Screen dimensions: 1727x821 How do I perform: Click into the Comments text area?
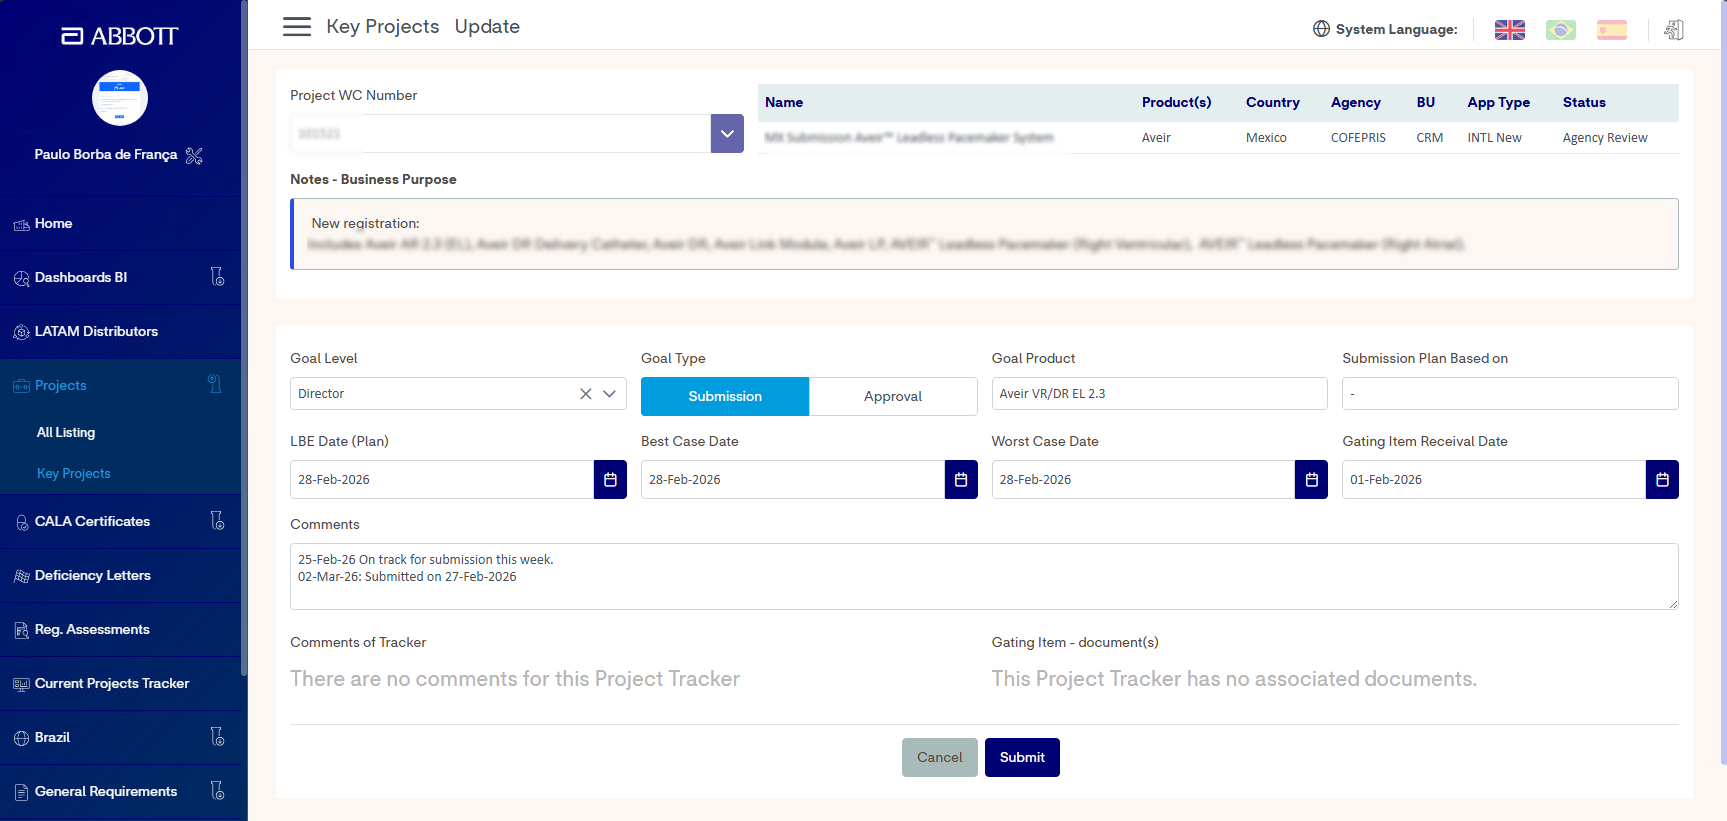984,577
